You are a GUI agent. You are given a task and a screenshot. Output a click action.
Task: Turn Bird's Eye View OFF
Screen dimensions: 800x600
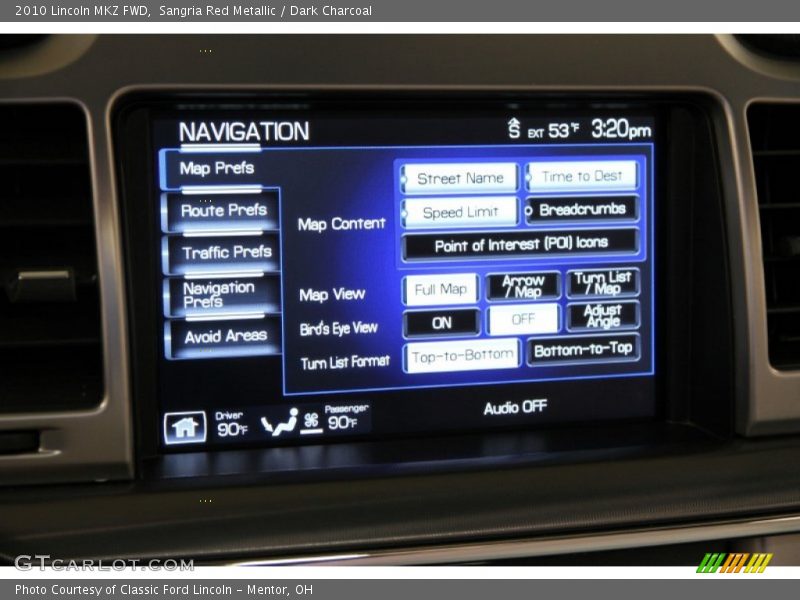pyautogui.click(x=523, y=320)
